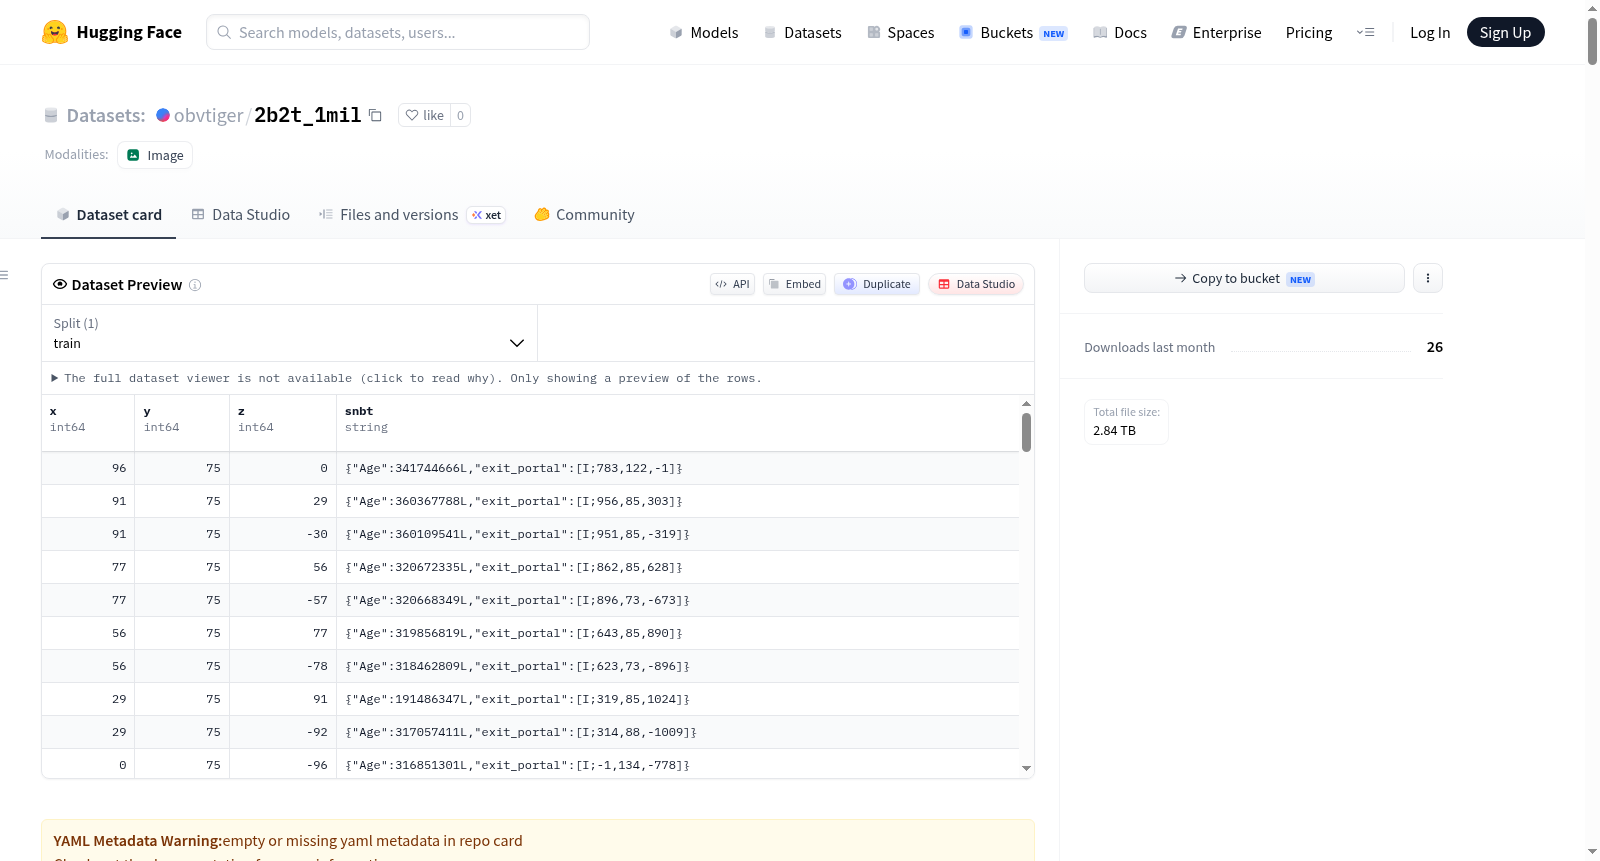1600x861 pixels.
Task: Go to the Pricing page
Action: pyautogui.click(x=1309, y=32)
